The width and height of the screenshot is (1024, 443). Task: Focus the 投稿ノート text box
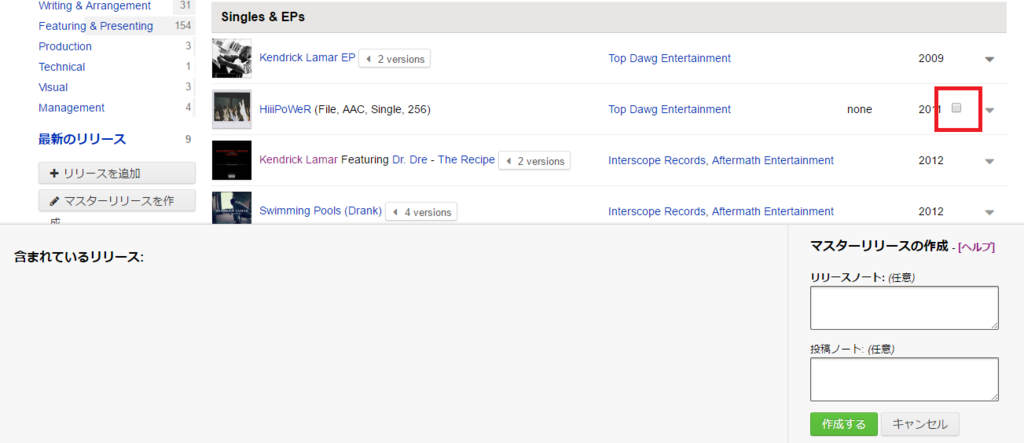click(904, 379)
